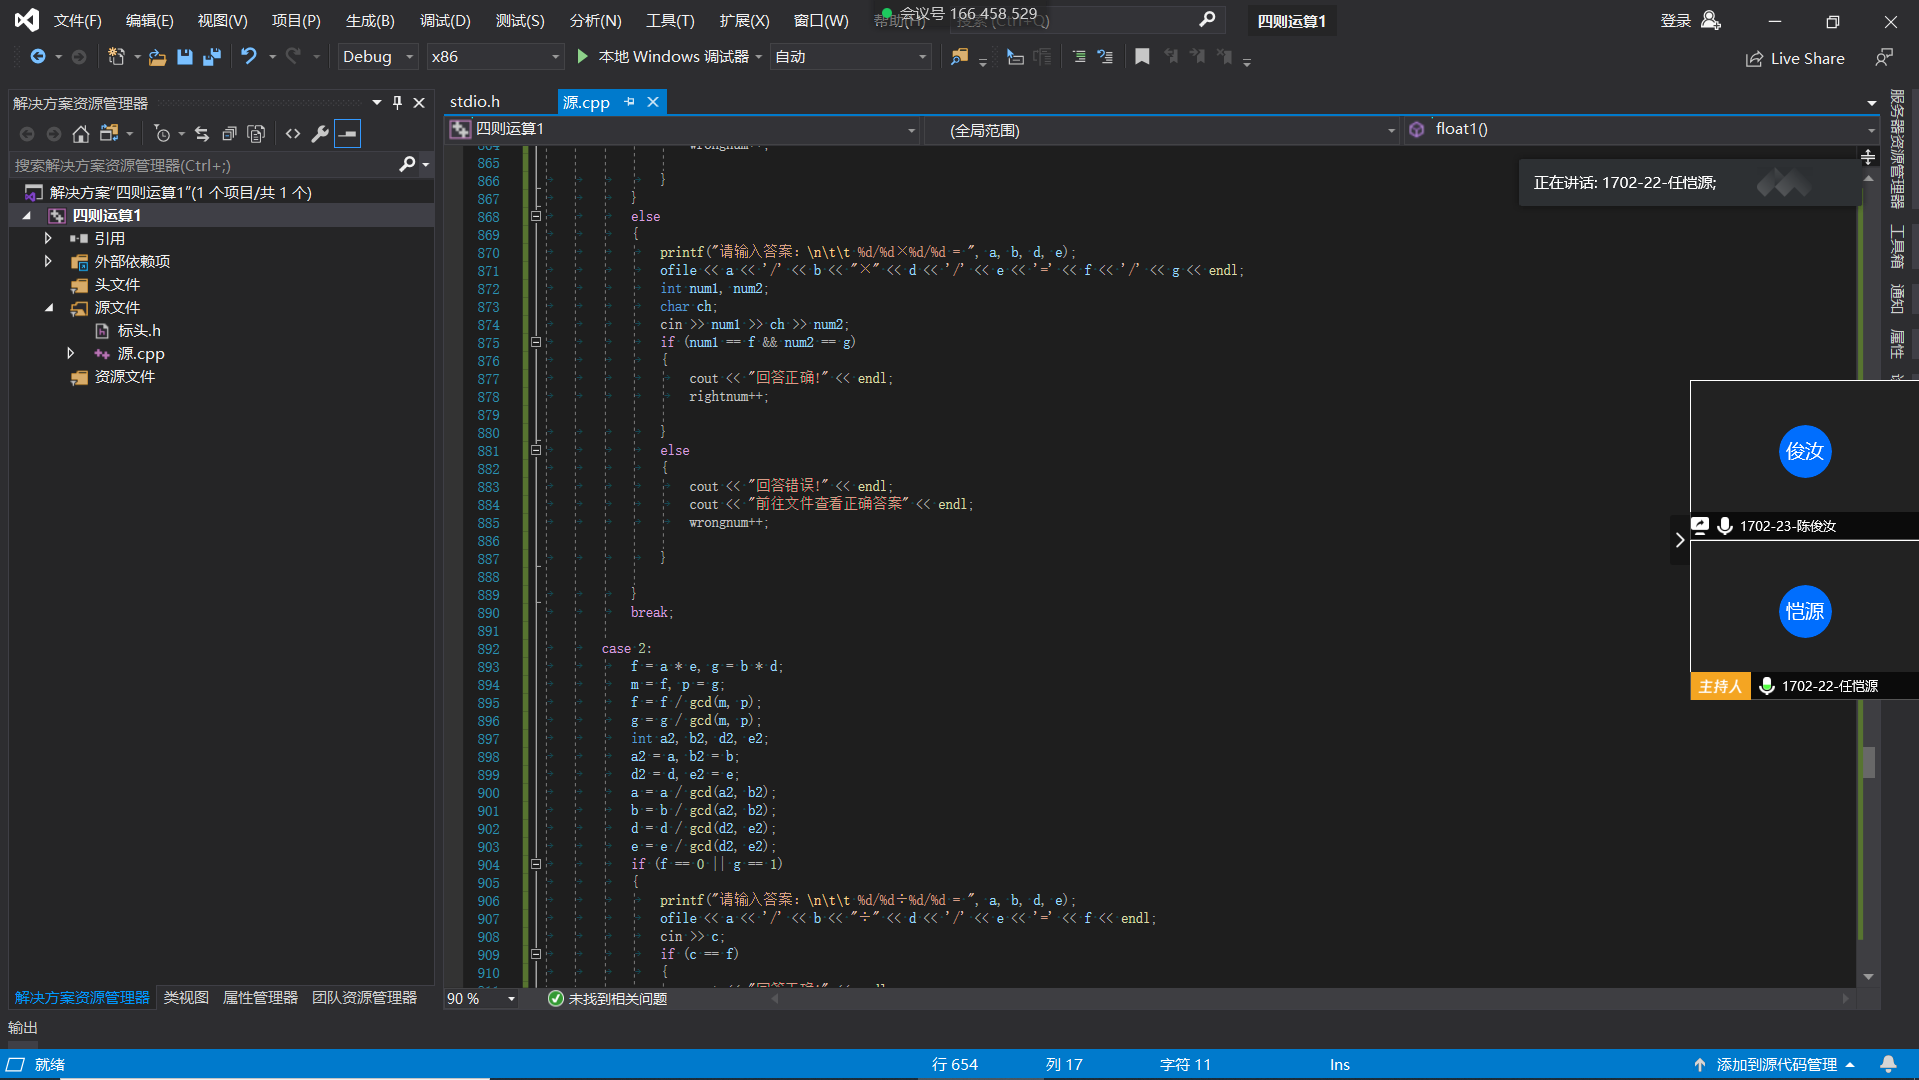The height and width of the screenshot is (1080, 1919).
Task: Open Properties wrench icon in Solution Explorer
Action: point(320,133)
